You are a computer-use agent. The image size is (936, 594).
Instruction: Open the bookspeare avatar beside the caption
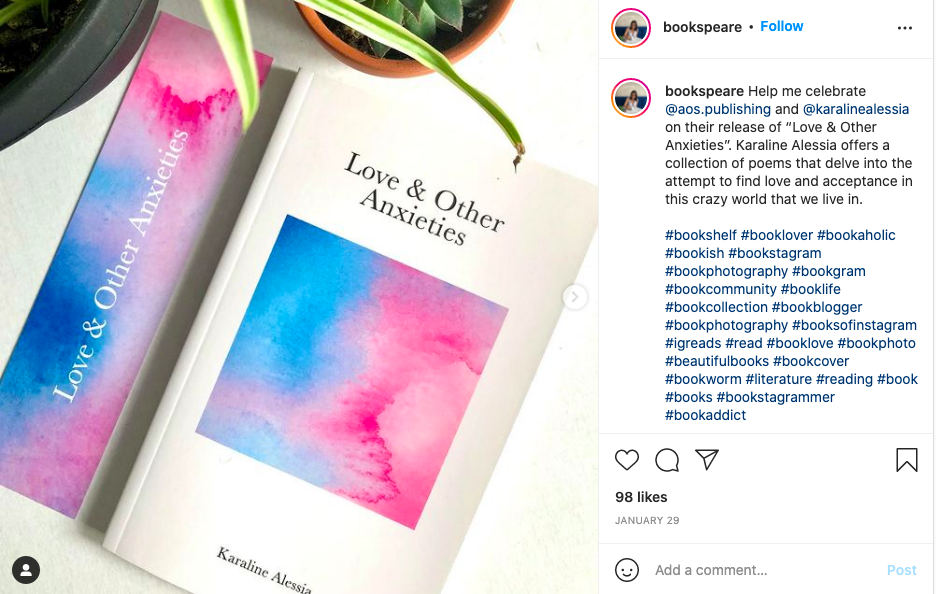631,98
